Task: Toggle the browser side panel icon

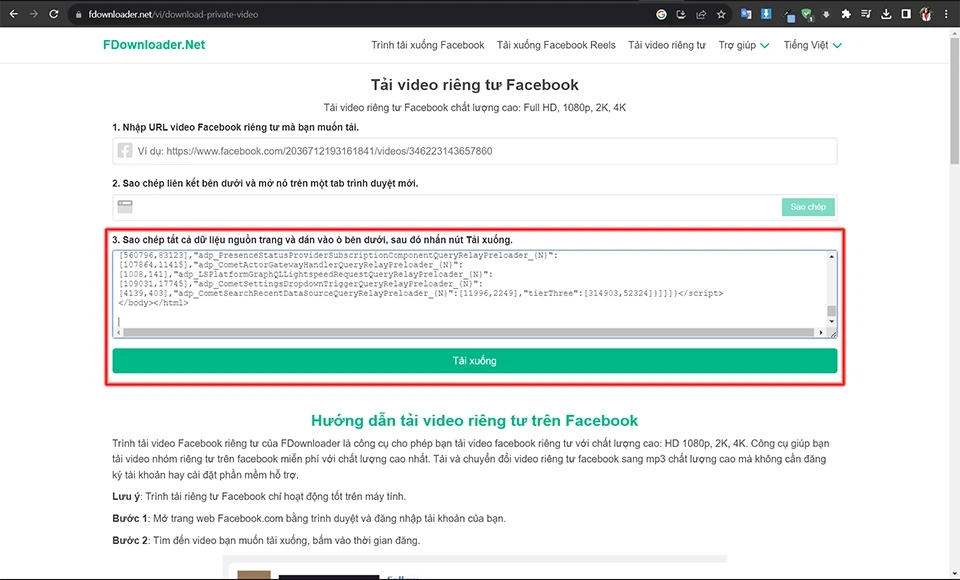Action: coord(905,15)
